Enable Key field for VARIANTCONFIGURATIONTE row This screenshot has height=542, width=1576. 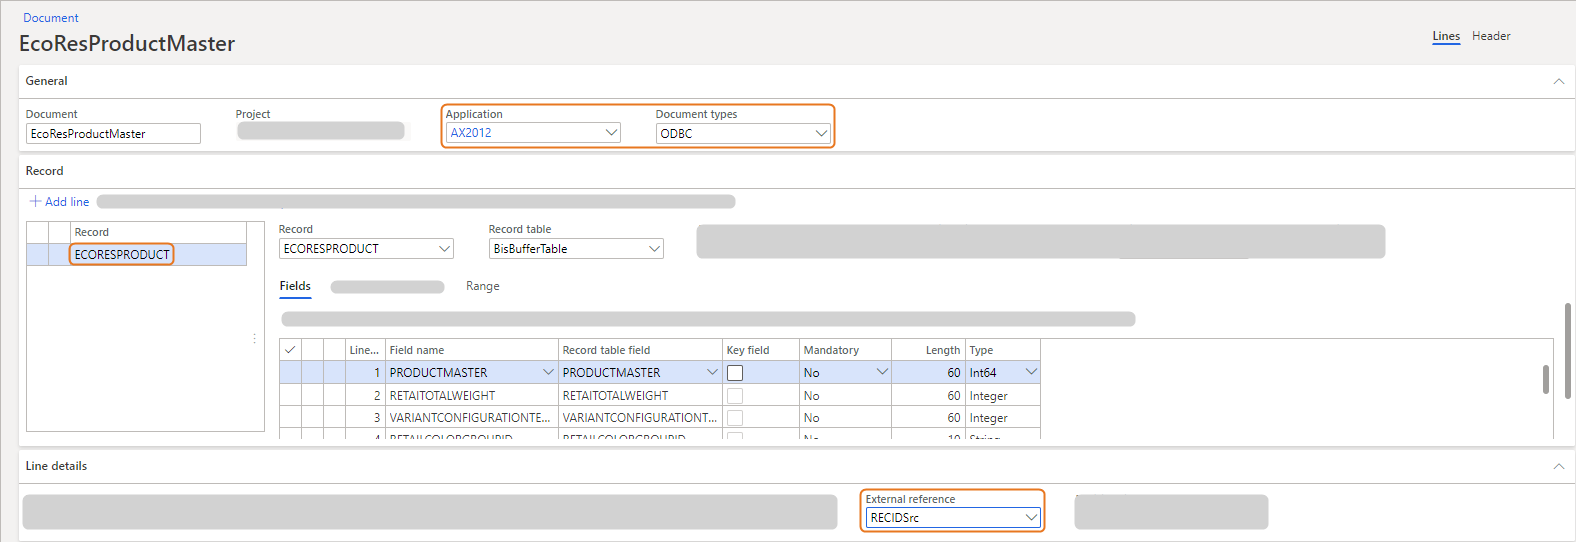(735, 418)
